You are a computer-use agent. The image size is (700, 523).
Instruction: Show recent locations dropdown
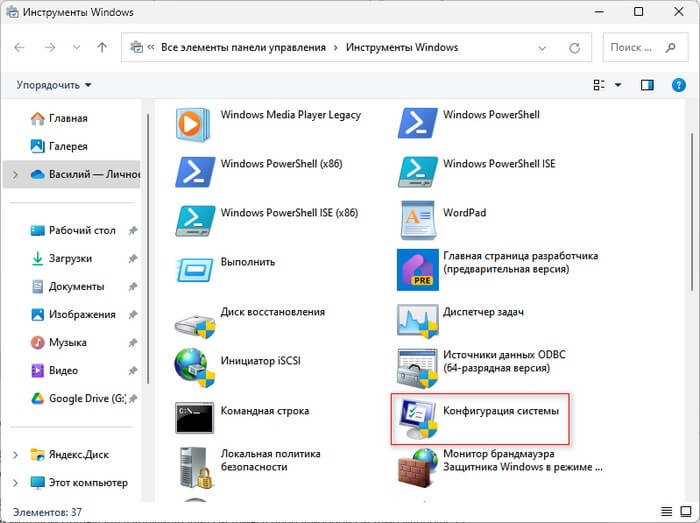point(76,47)
